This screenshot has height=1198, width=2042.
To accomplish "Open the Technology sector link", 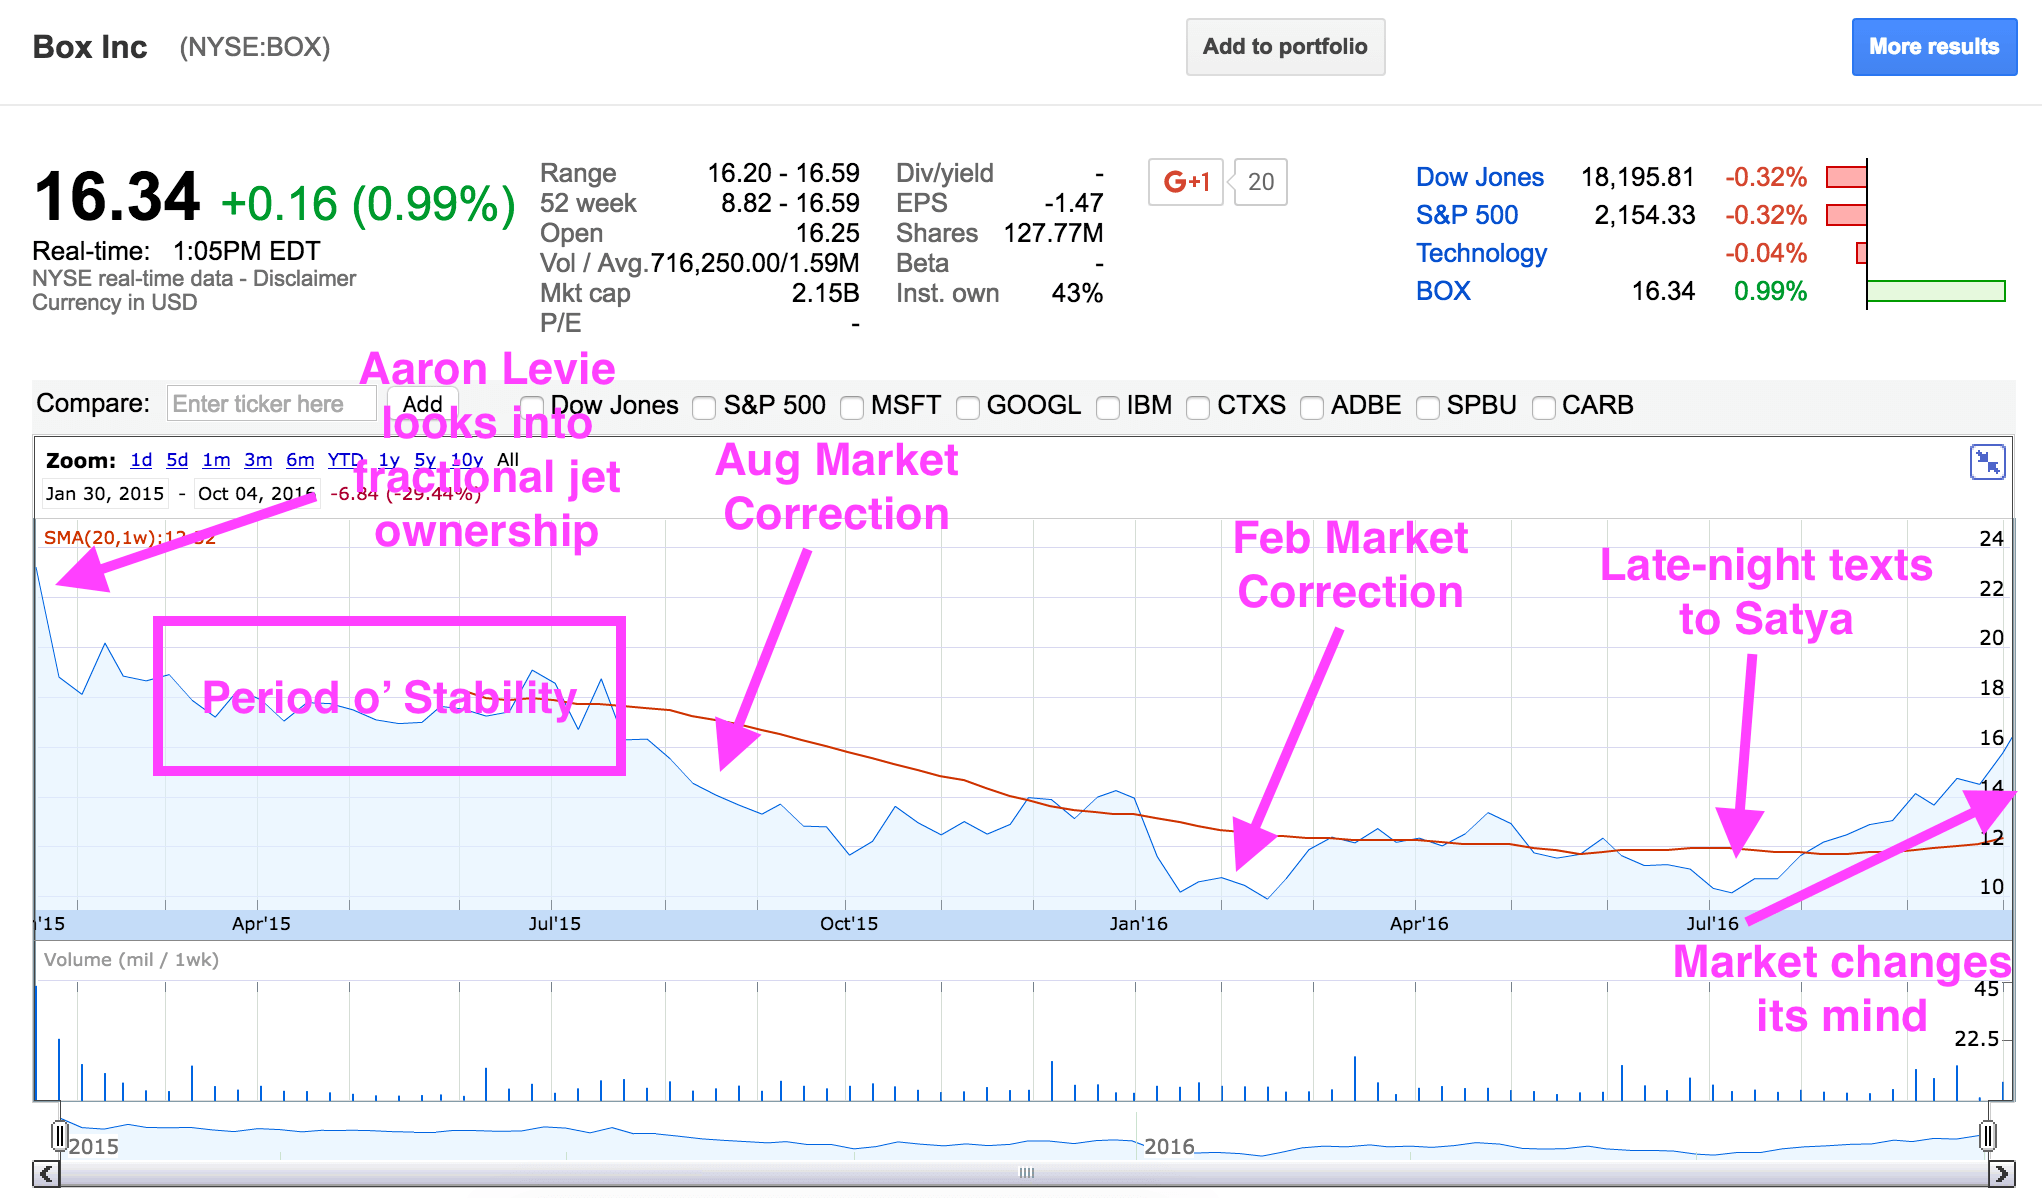I will 1481,253.
